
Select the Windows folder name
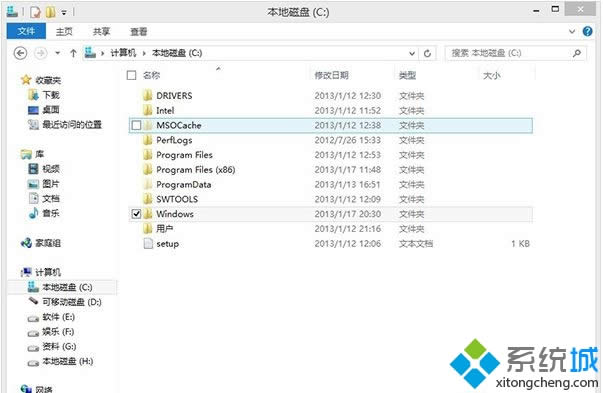pos(175,214)
